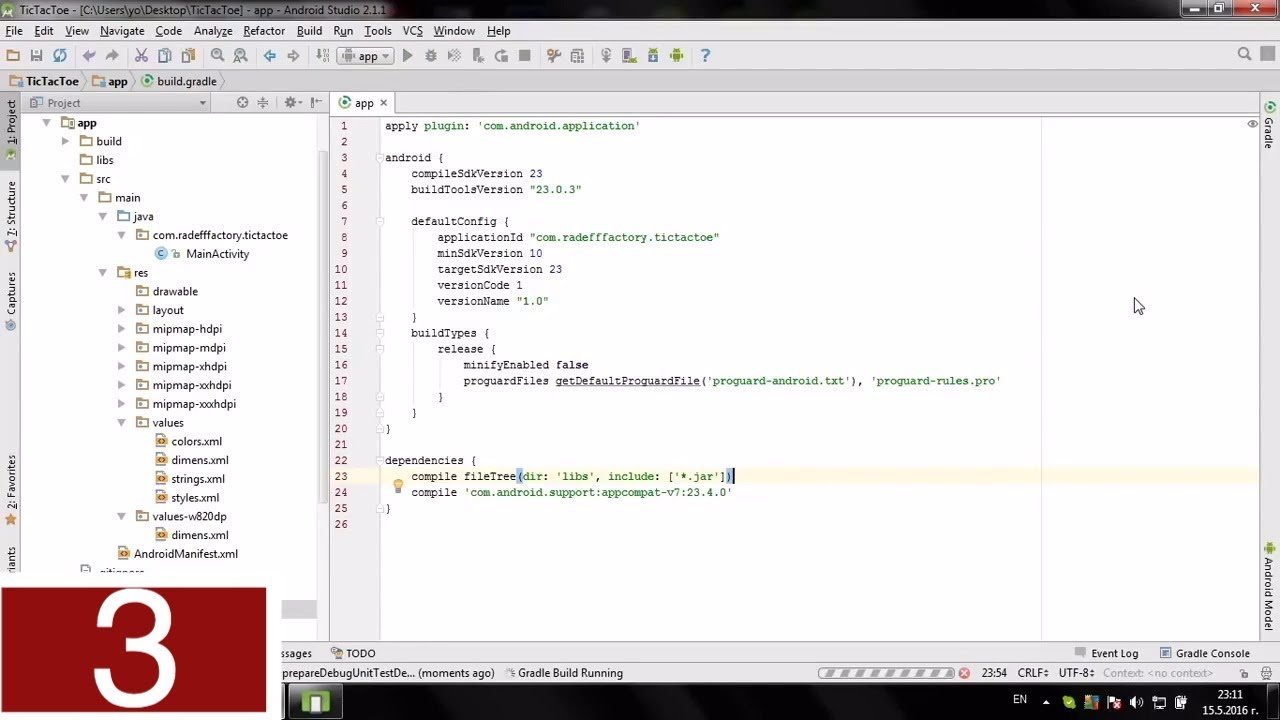Click the Gradle build progress bar
This screenshot has width=1280, height=720.
tap(885, 673)
